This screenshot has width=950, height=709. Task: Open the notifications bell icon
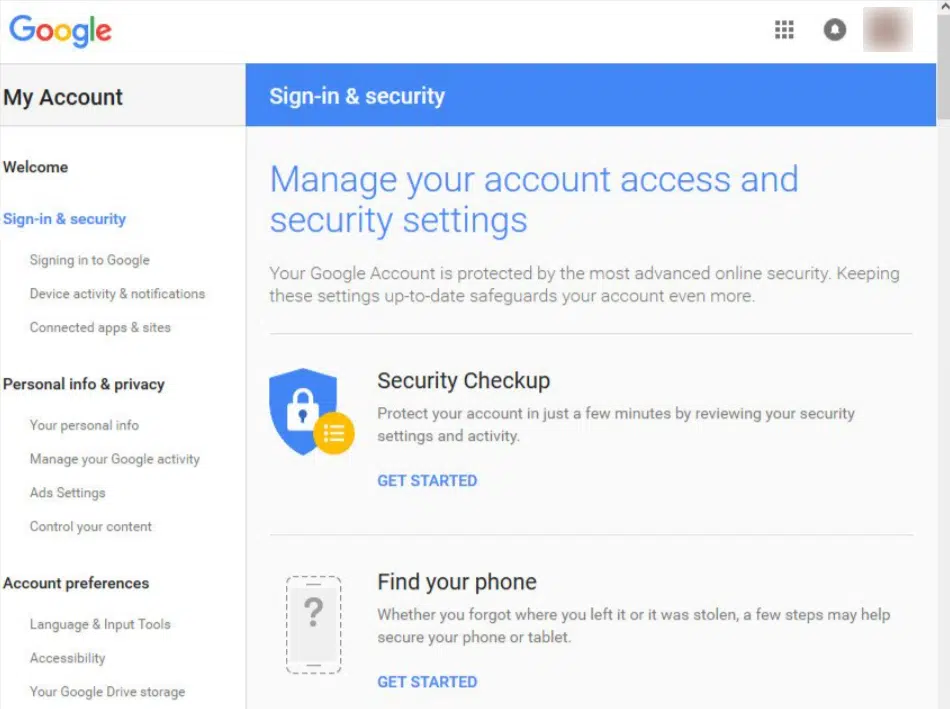pos(834,30)
